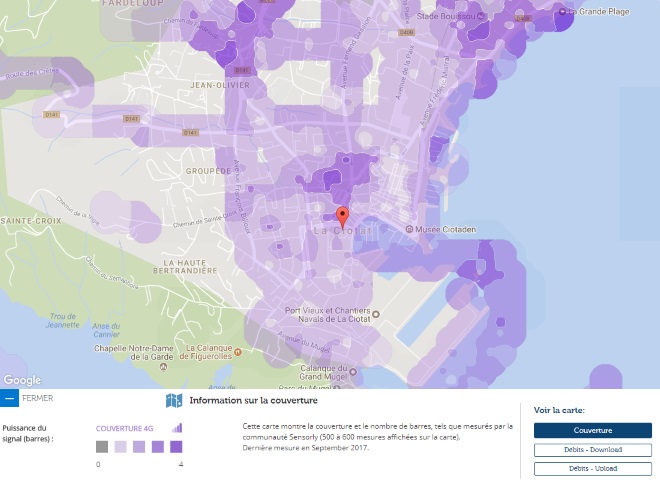The height and width of the screenshot is (490, 660).
Task: Click the signal bars icon
Action: coord(177,428)
